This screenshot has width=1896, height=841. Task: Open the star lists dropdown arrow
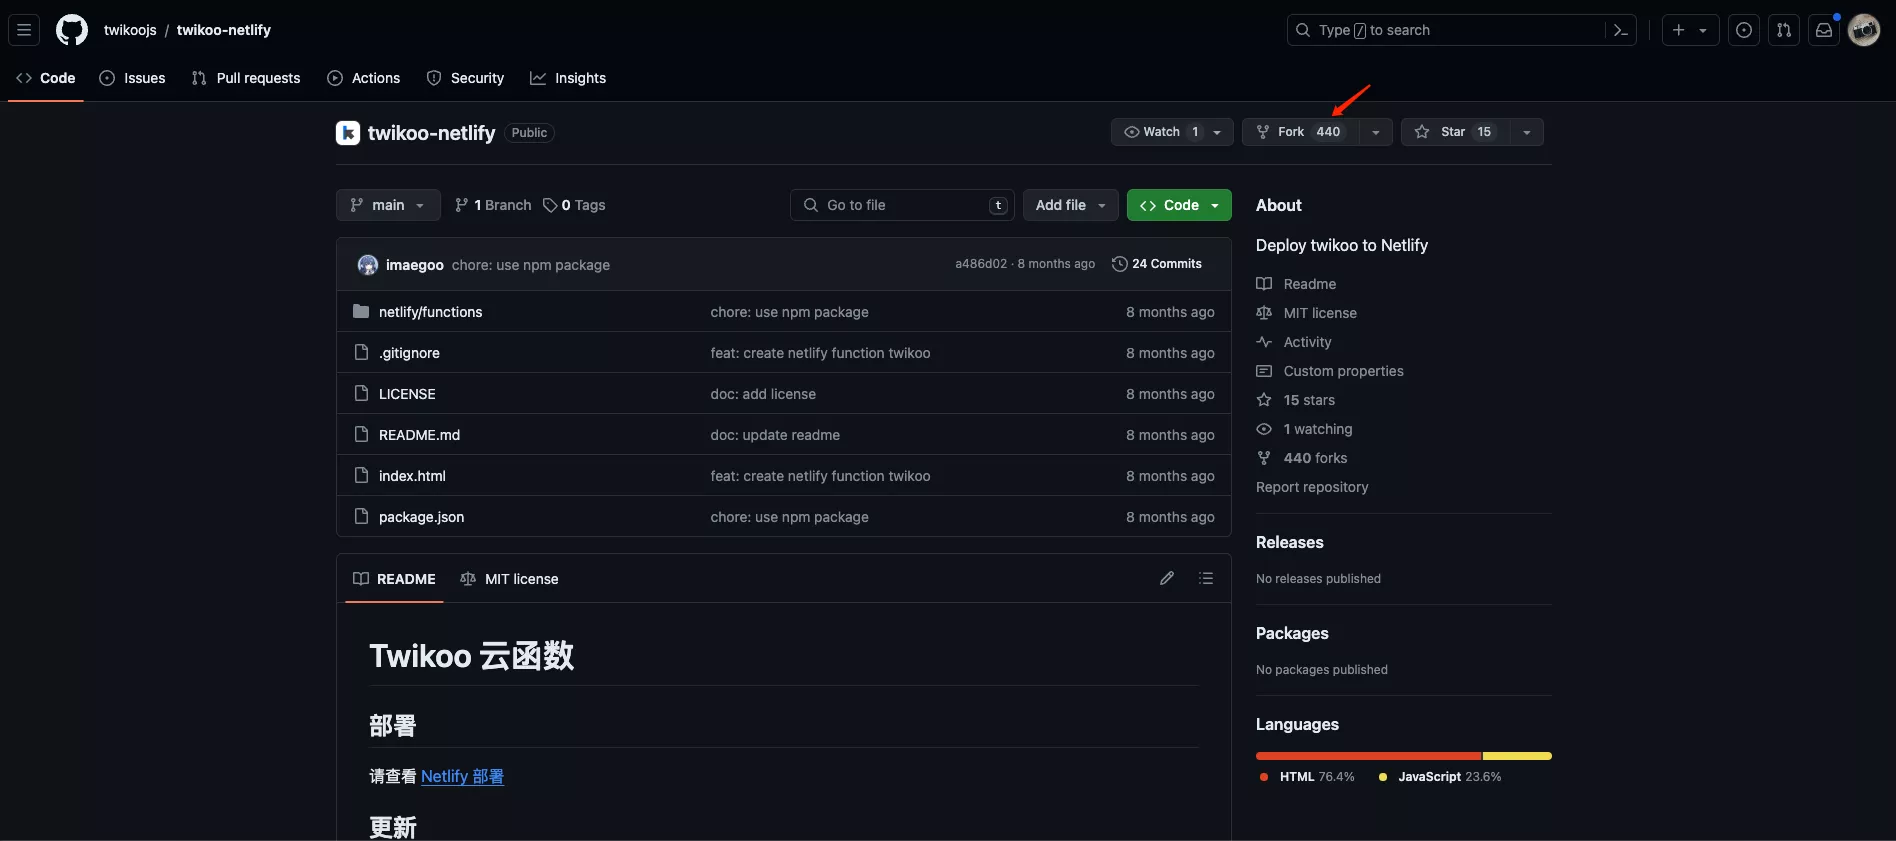[x=1526, y=132]
